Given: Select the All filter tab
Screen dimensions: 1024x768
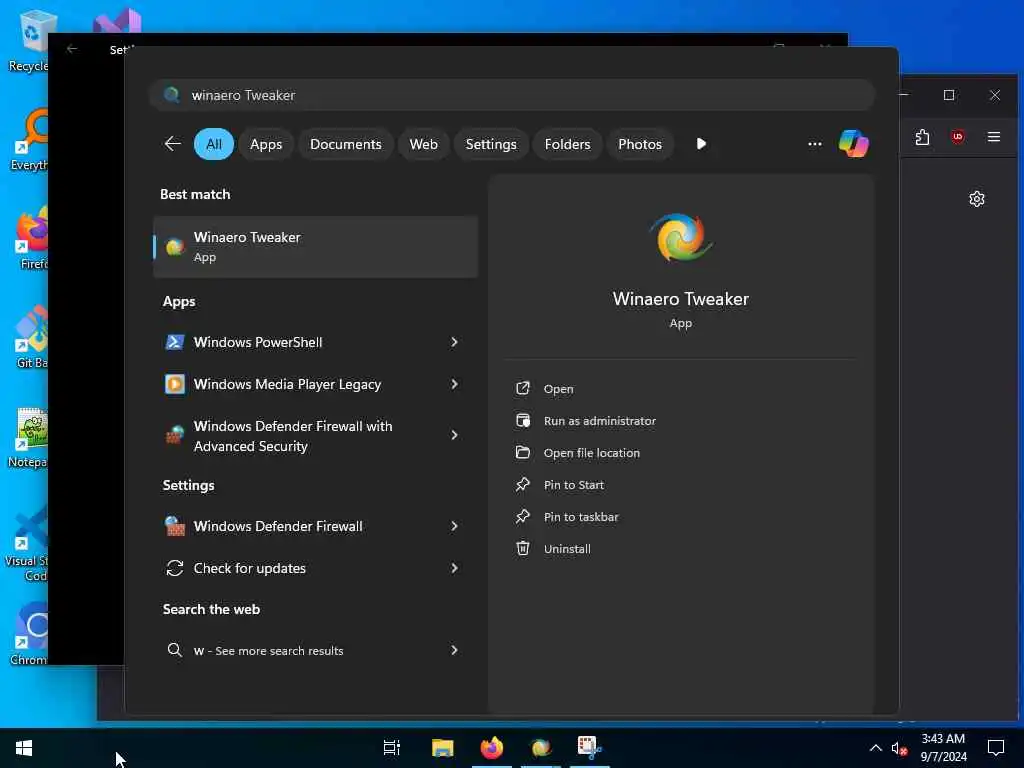Looking at the screenshot, I should tap(214, 144).
